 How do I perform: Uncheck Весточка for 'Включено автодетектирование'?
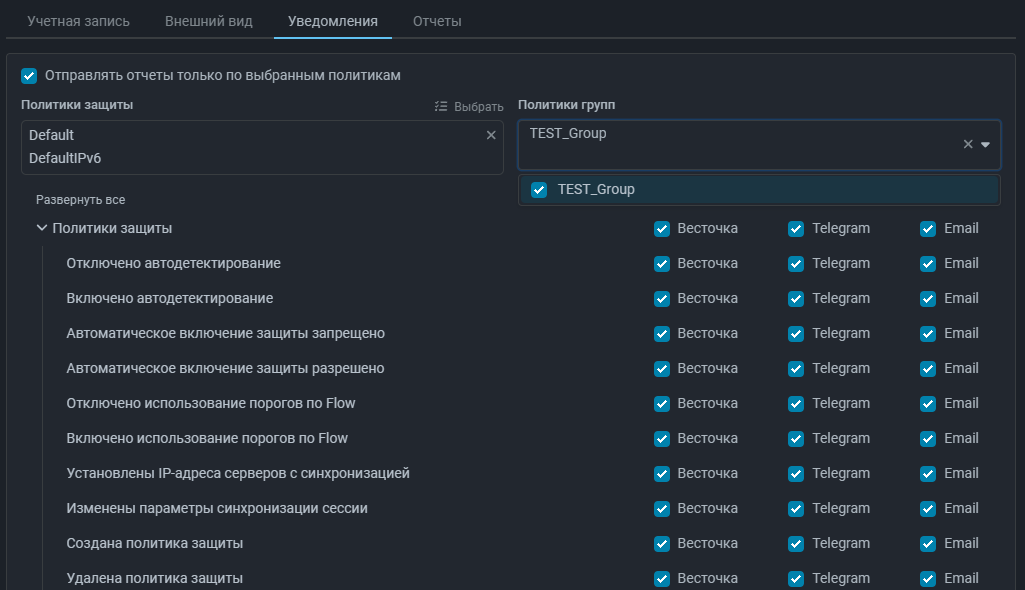662,299
